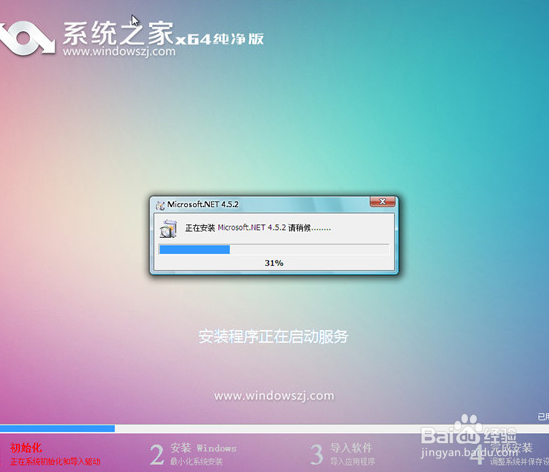The width and height of the screenshot is (549, 472).
Task: Click the installer icon inside the dialog
Action: [168, 229]
